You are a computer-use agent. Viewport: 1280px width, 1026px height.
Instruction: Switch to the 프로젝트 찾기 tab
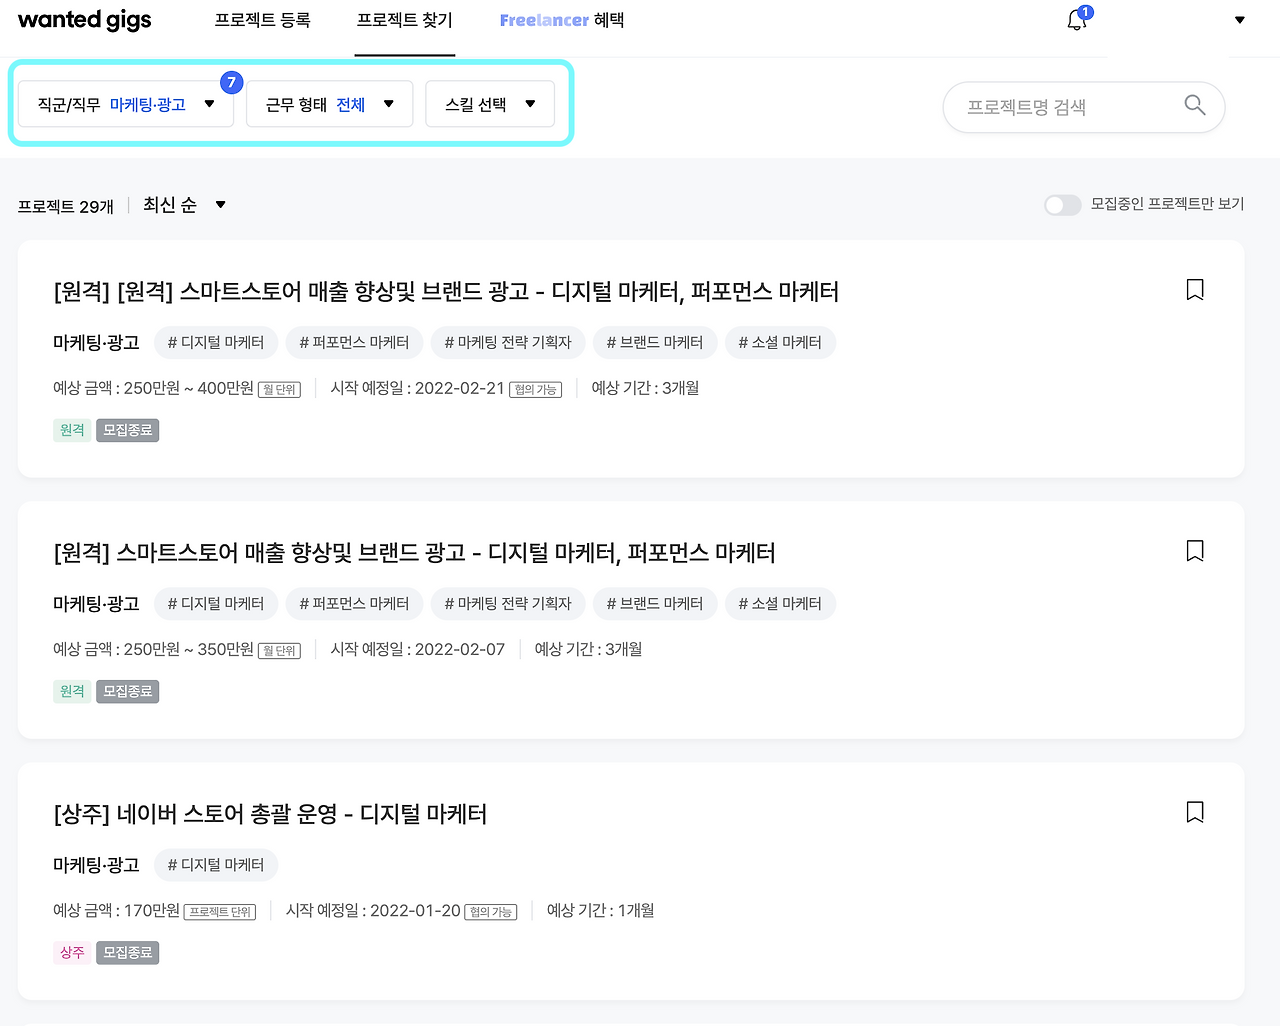click(x=404, y=19)
